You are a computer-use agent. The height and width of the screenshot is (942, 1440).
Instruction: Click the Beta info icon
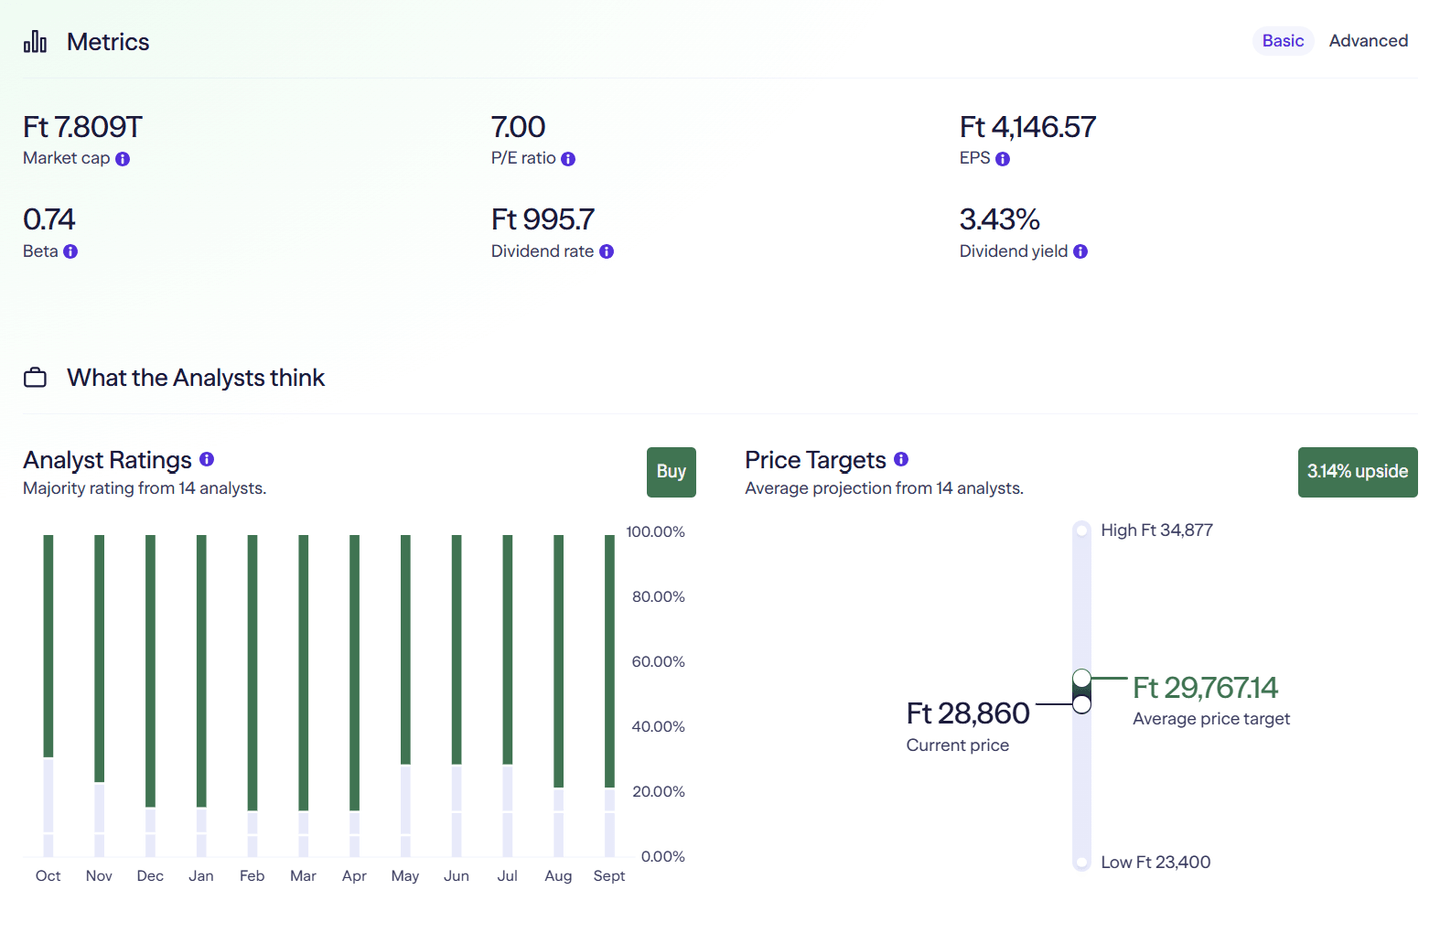pos(70,252)
